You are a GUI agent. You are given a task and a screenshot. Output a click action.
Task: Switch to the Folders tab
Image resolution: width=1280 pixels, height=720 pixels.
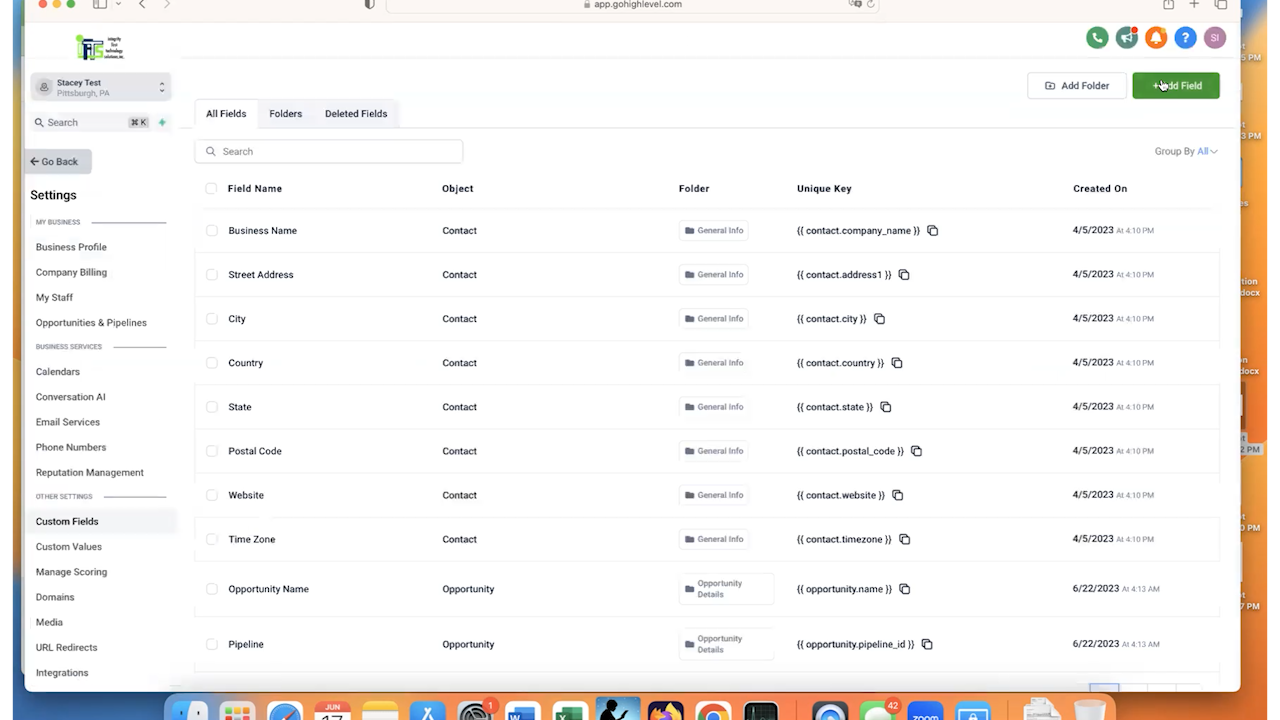click(285, 113)
